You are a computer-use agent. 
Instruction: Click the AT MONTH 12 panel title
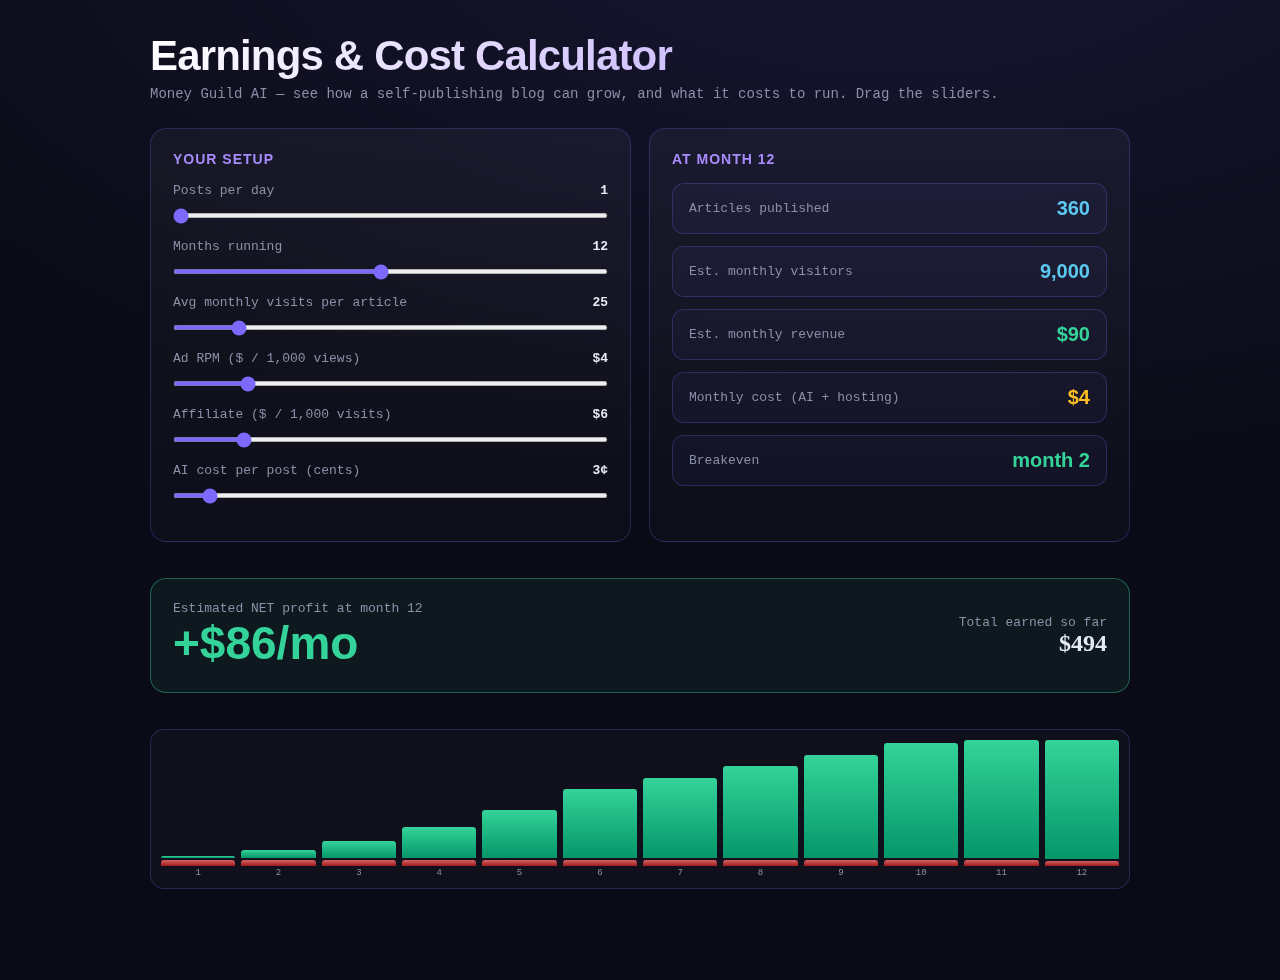point(723,159)
